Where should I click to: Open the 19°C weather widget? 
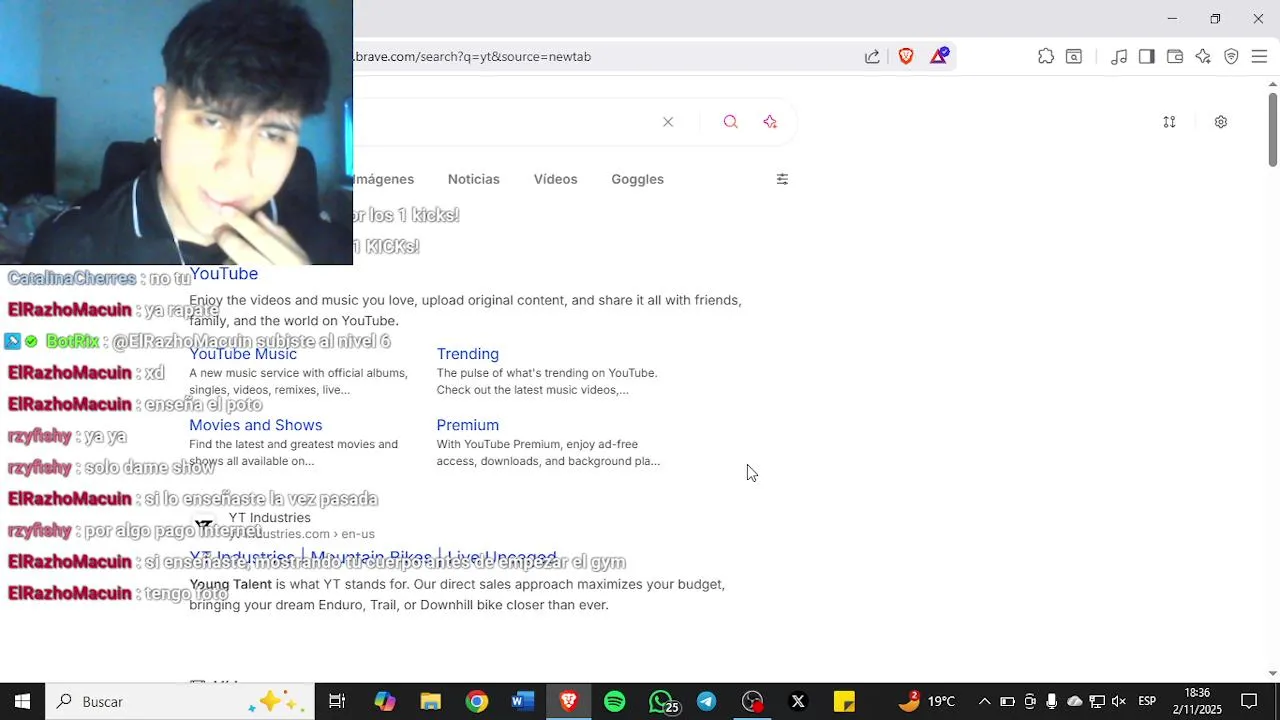(x=926, y=702)
